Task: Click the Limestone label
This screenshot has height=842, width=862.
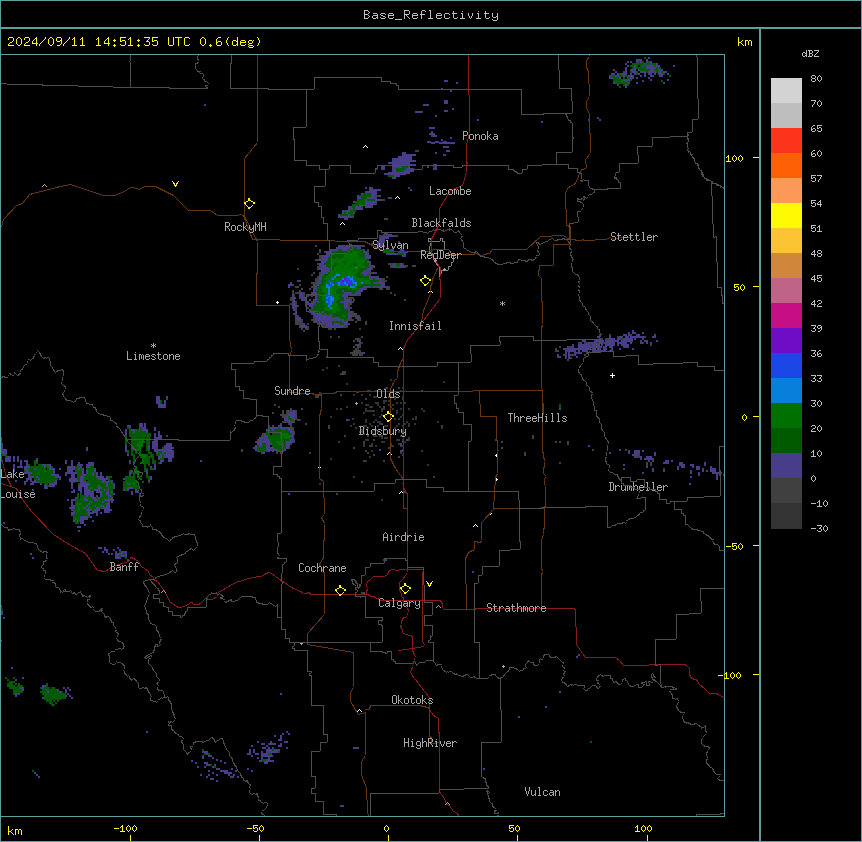Action: (153, 356)
